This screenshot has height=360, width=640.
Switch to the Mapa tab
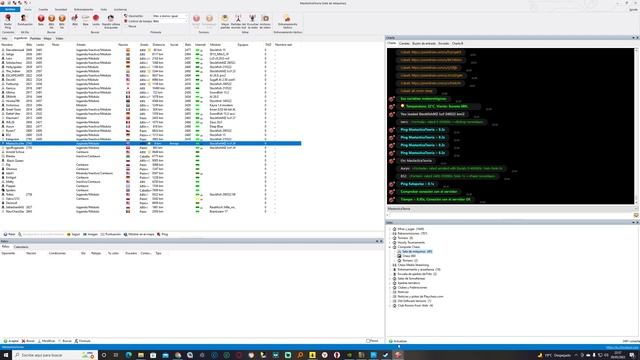(x=48, y=38)
